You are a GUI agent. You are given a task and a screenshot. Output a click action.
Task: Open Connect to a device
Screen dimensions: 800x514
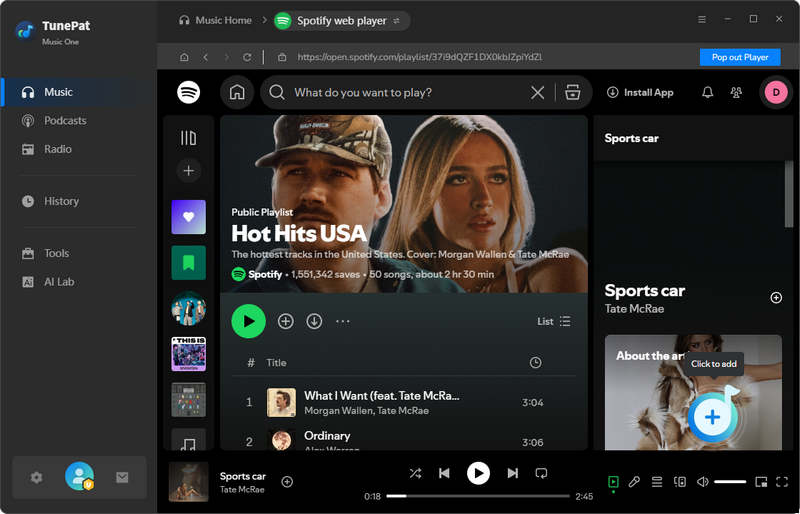[680, 482]
